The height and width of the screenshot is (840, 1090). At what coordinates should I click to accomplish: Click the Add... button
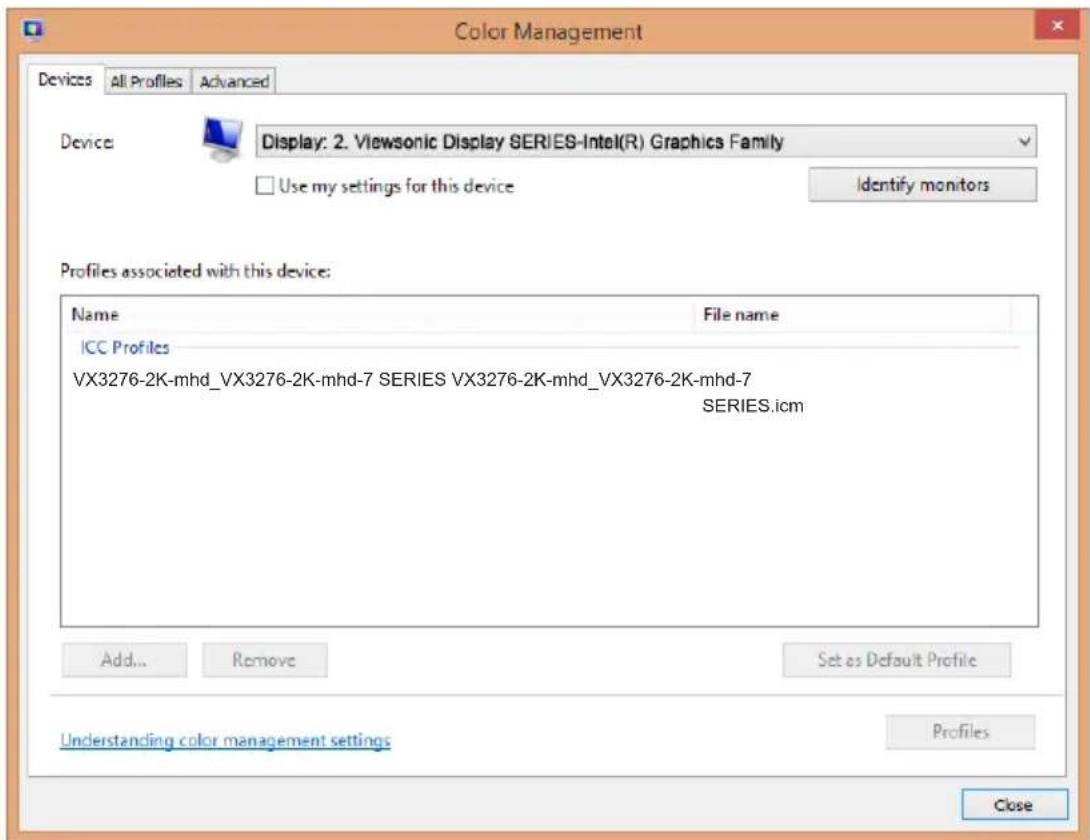pos(124,660)
